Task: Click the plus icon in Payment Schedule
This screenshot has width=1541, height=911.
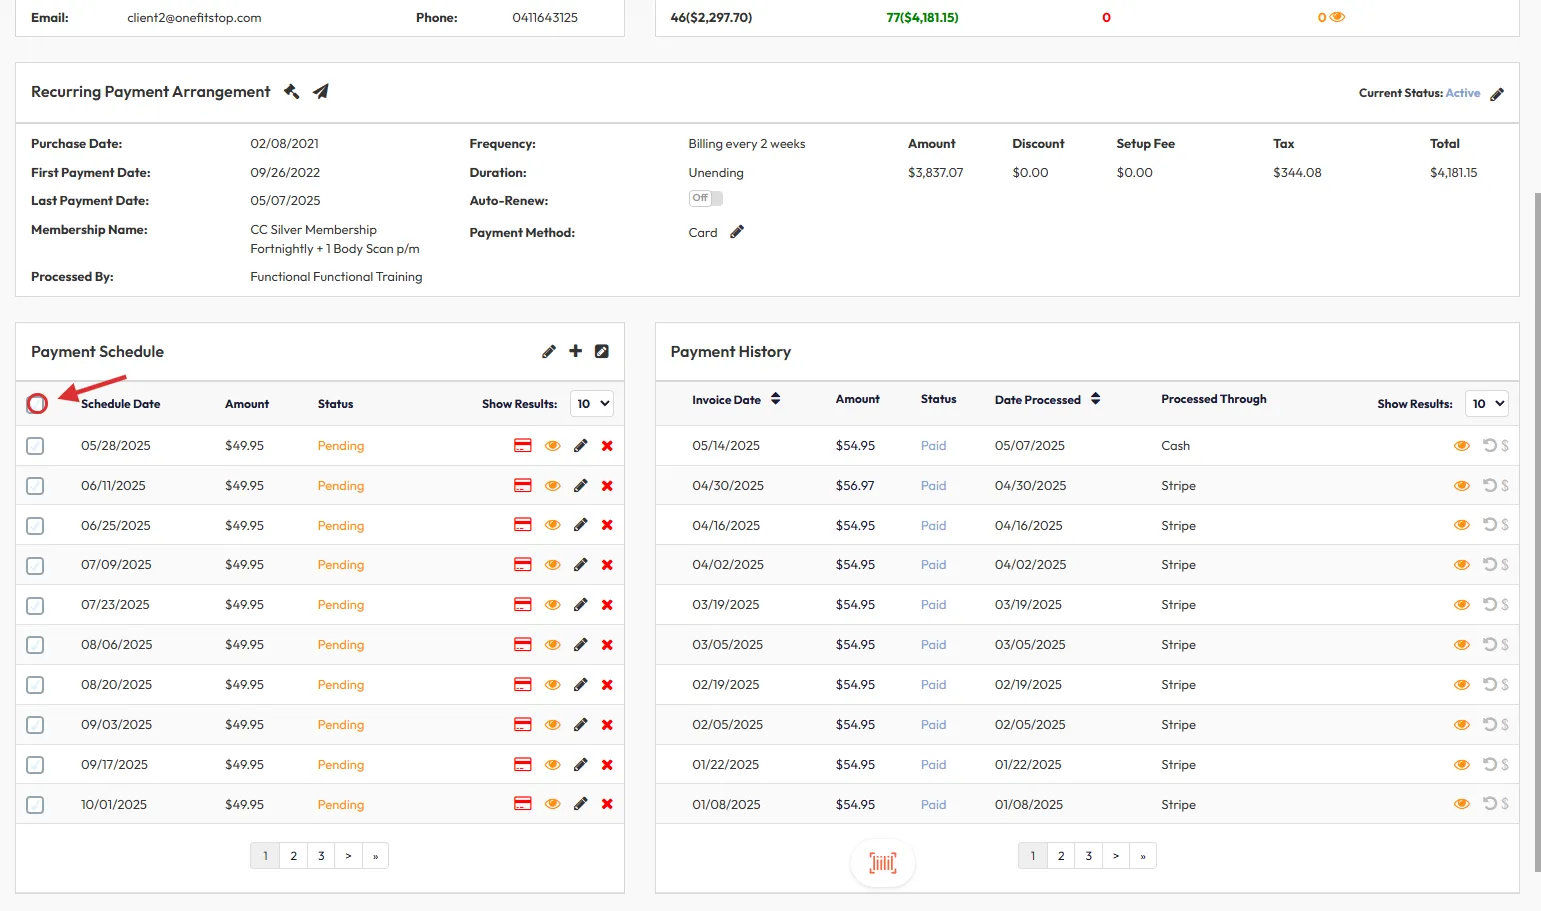Action: coord(575,351)
